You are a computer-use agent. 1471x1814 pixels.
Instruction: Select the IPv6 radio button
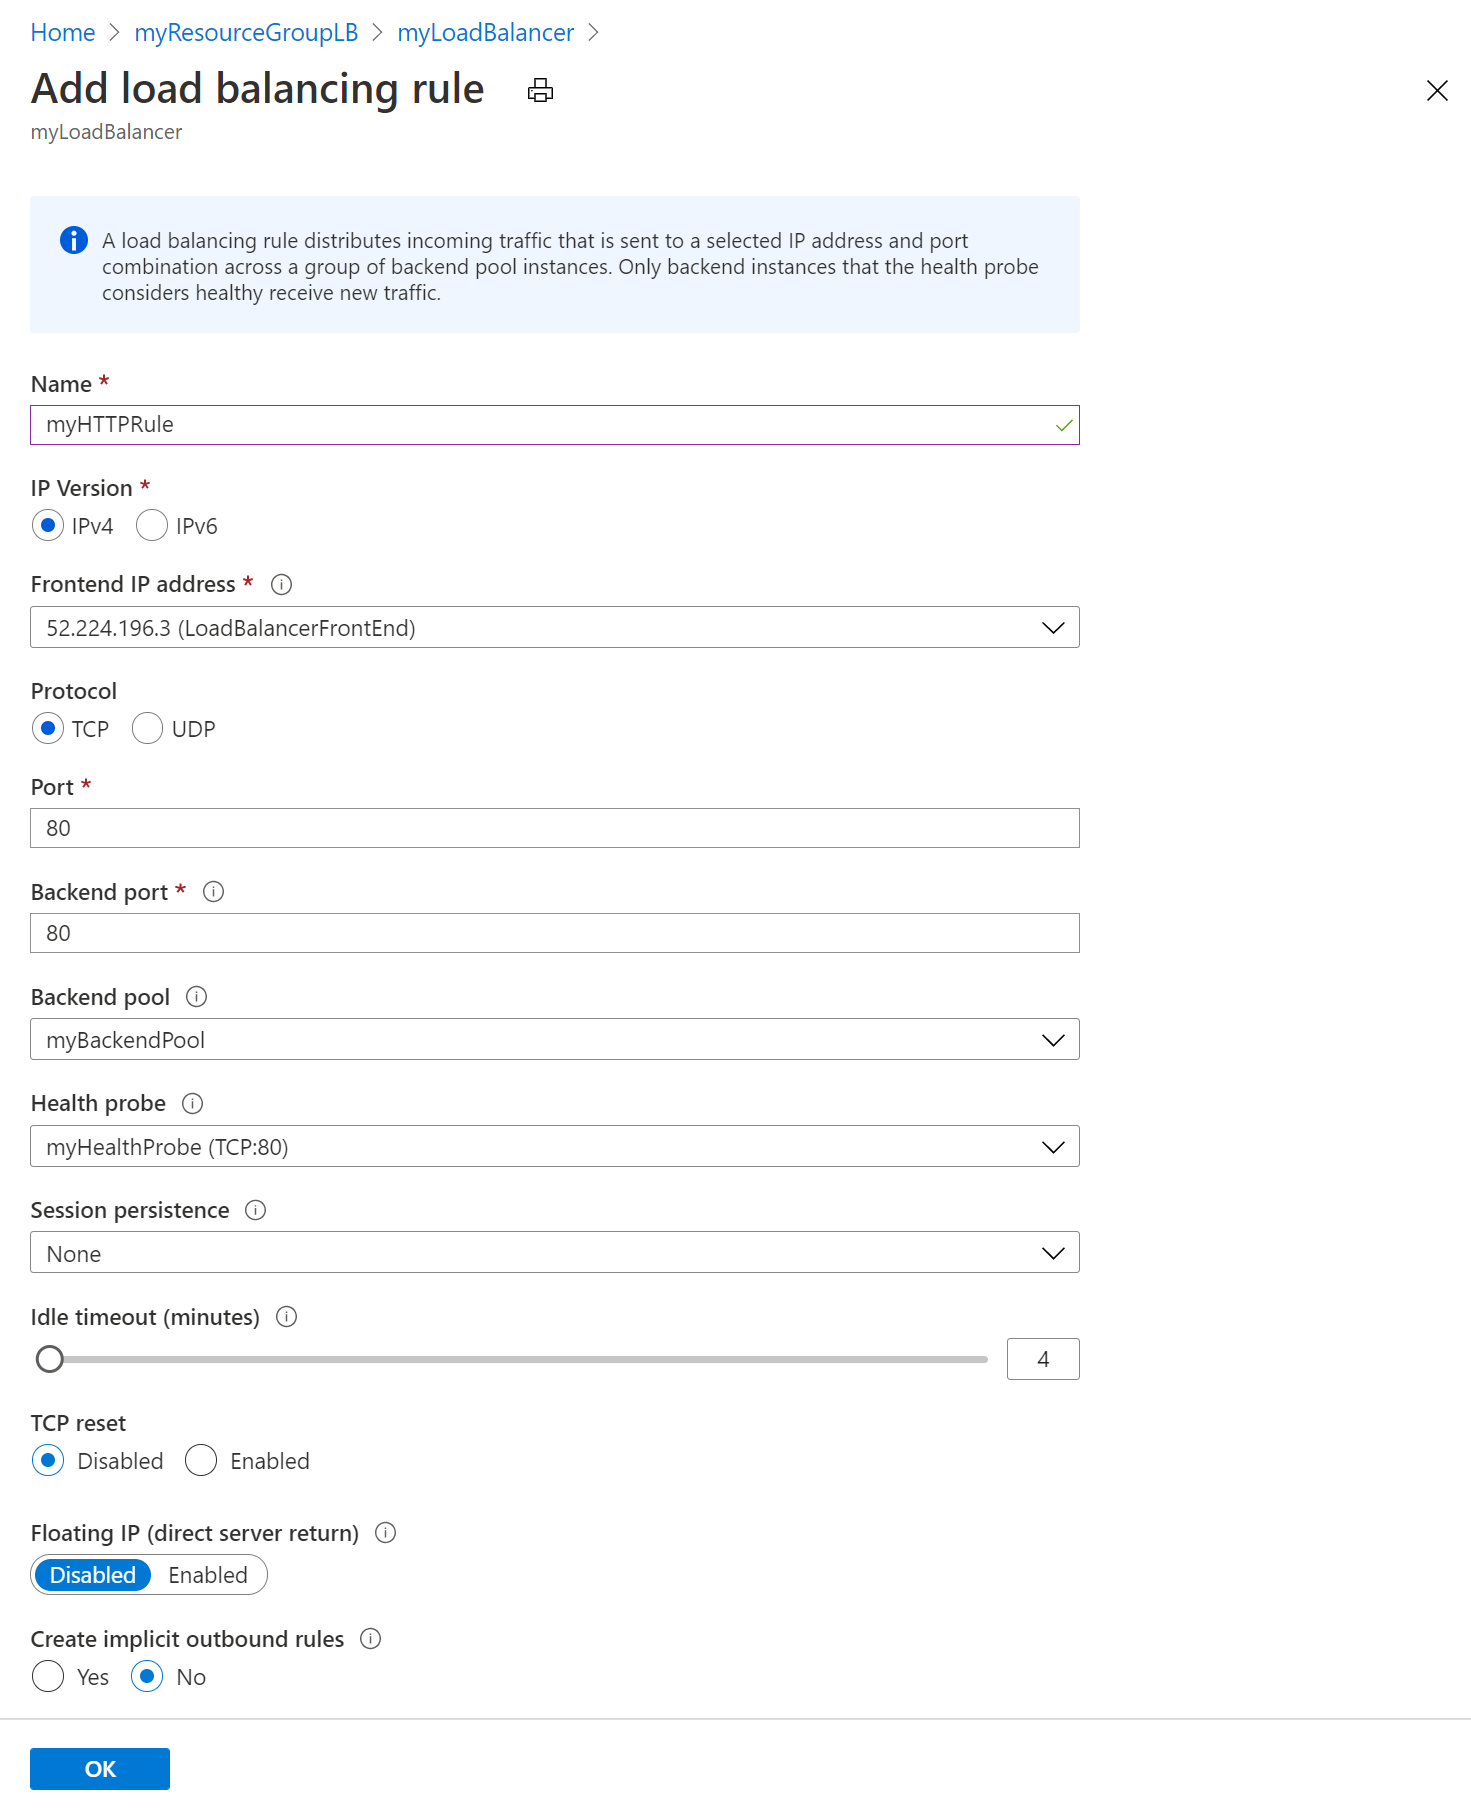(152, 526)
